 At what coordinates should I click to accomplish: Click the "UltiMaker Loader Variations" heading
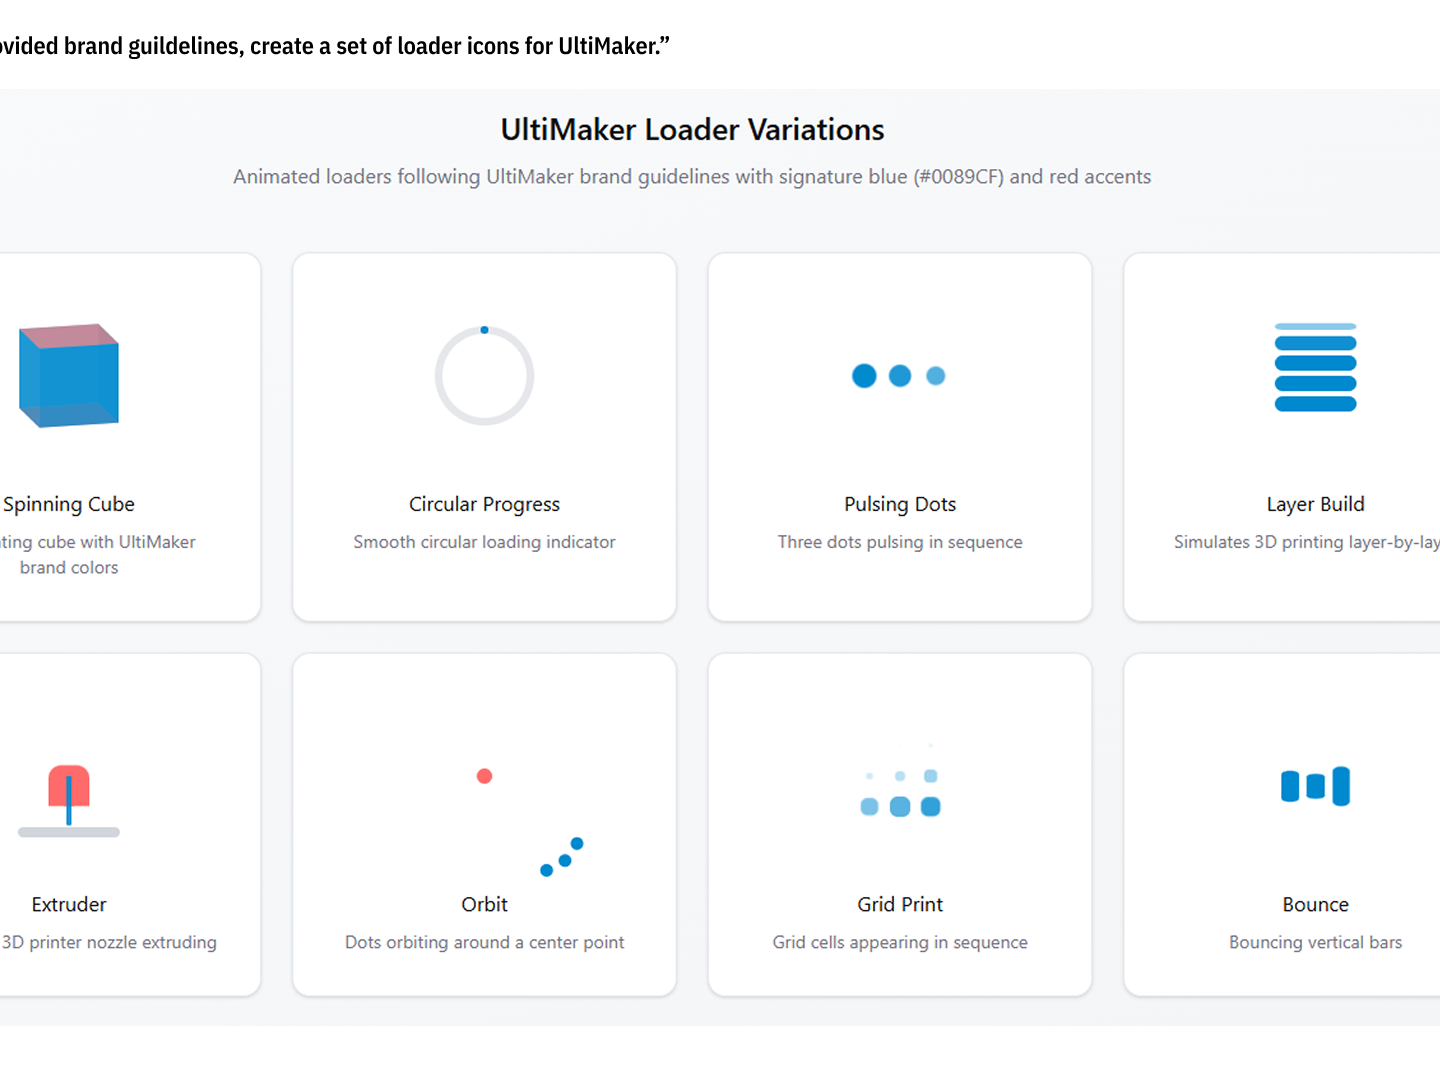point(692,130)
